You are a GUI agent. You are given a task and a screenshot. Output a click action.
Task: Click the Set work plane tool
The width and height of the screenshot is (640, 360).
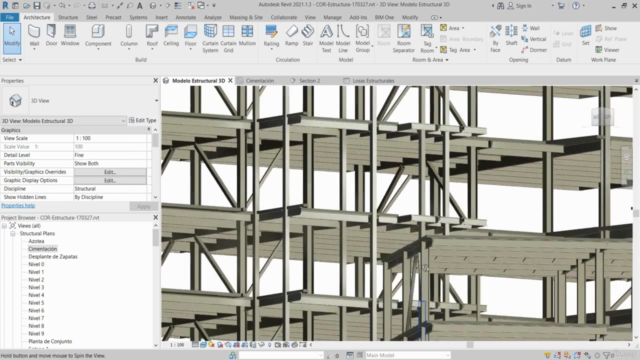(585, 36)
